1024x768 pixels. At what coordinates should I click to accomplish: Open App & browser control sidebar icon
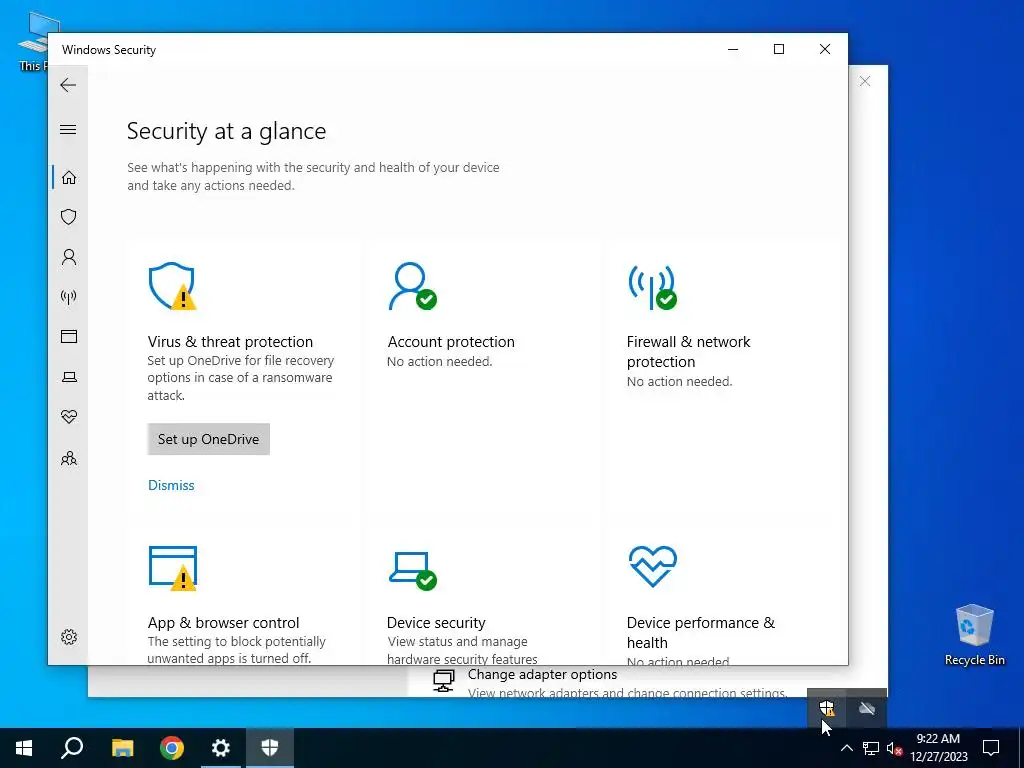coord(69,336)
